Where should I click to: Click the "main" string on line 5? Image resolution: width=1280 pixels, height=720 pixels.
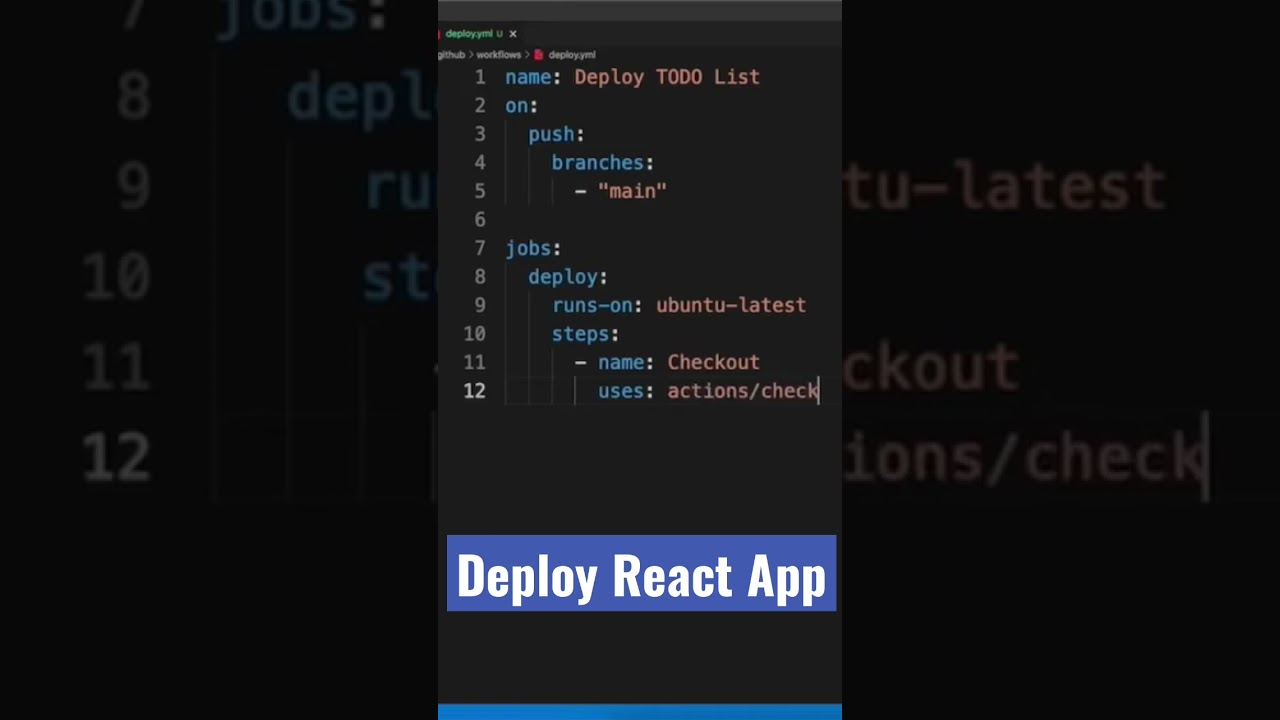pos(633,191)
